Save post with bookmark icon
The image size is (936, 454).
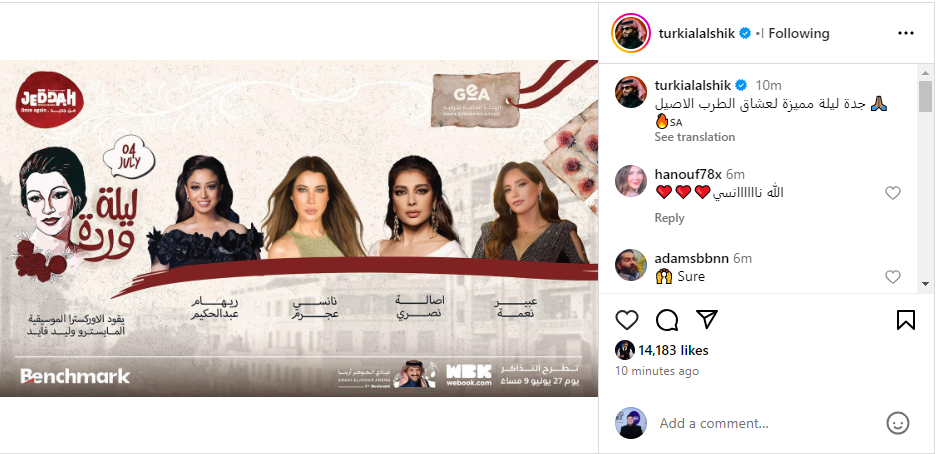(906, 320)
